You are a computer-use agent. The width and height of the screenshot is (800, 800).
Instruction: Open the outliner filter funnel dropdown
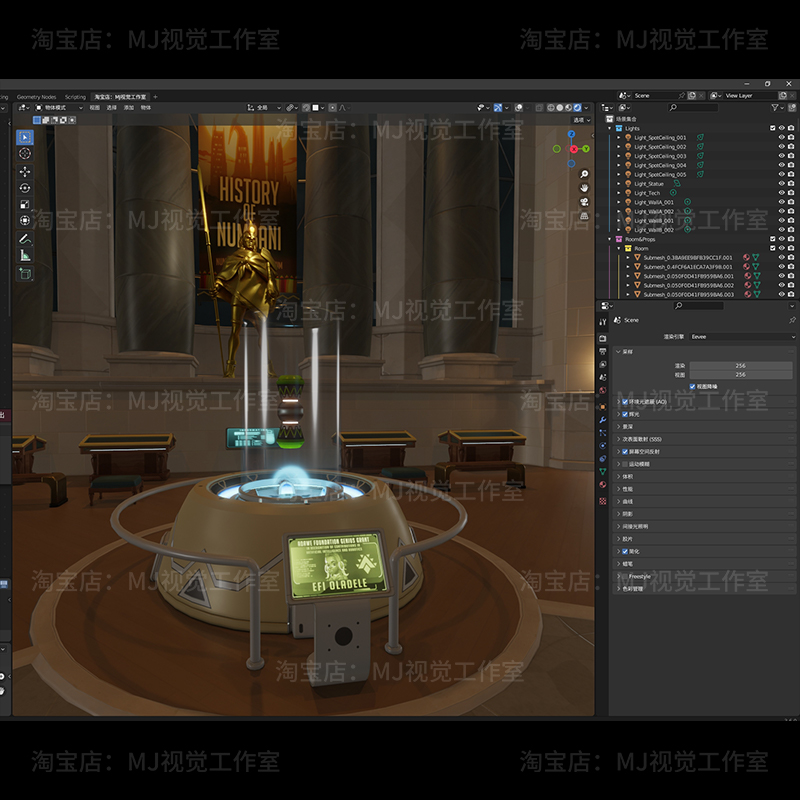point(777,108)
